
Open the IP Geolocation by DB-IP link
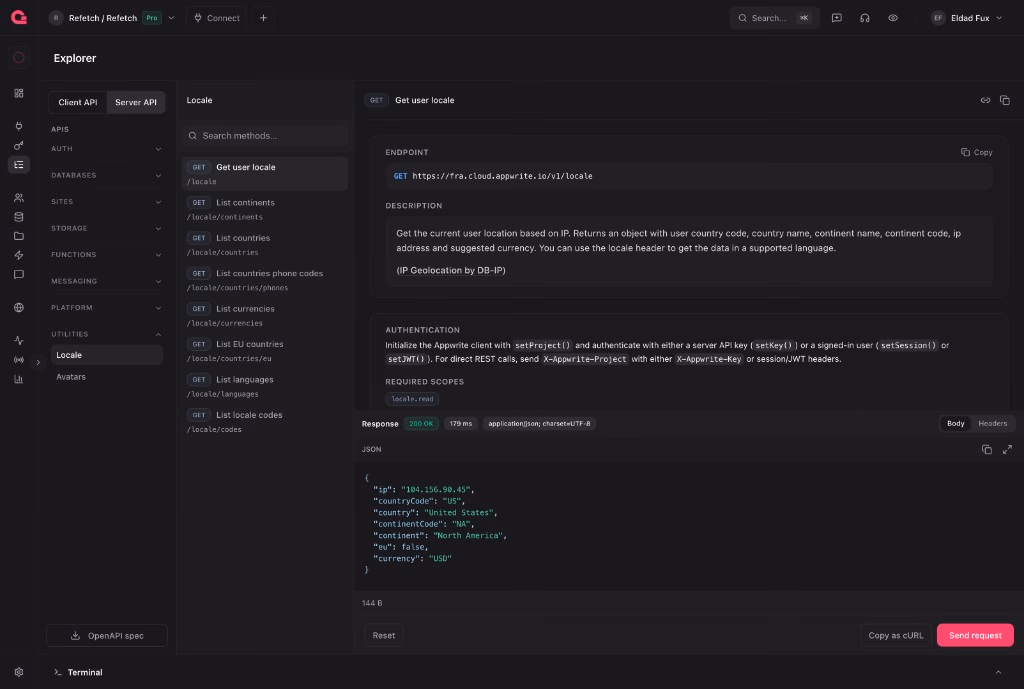[x=451, y=270]
